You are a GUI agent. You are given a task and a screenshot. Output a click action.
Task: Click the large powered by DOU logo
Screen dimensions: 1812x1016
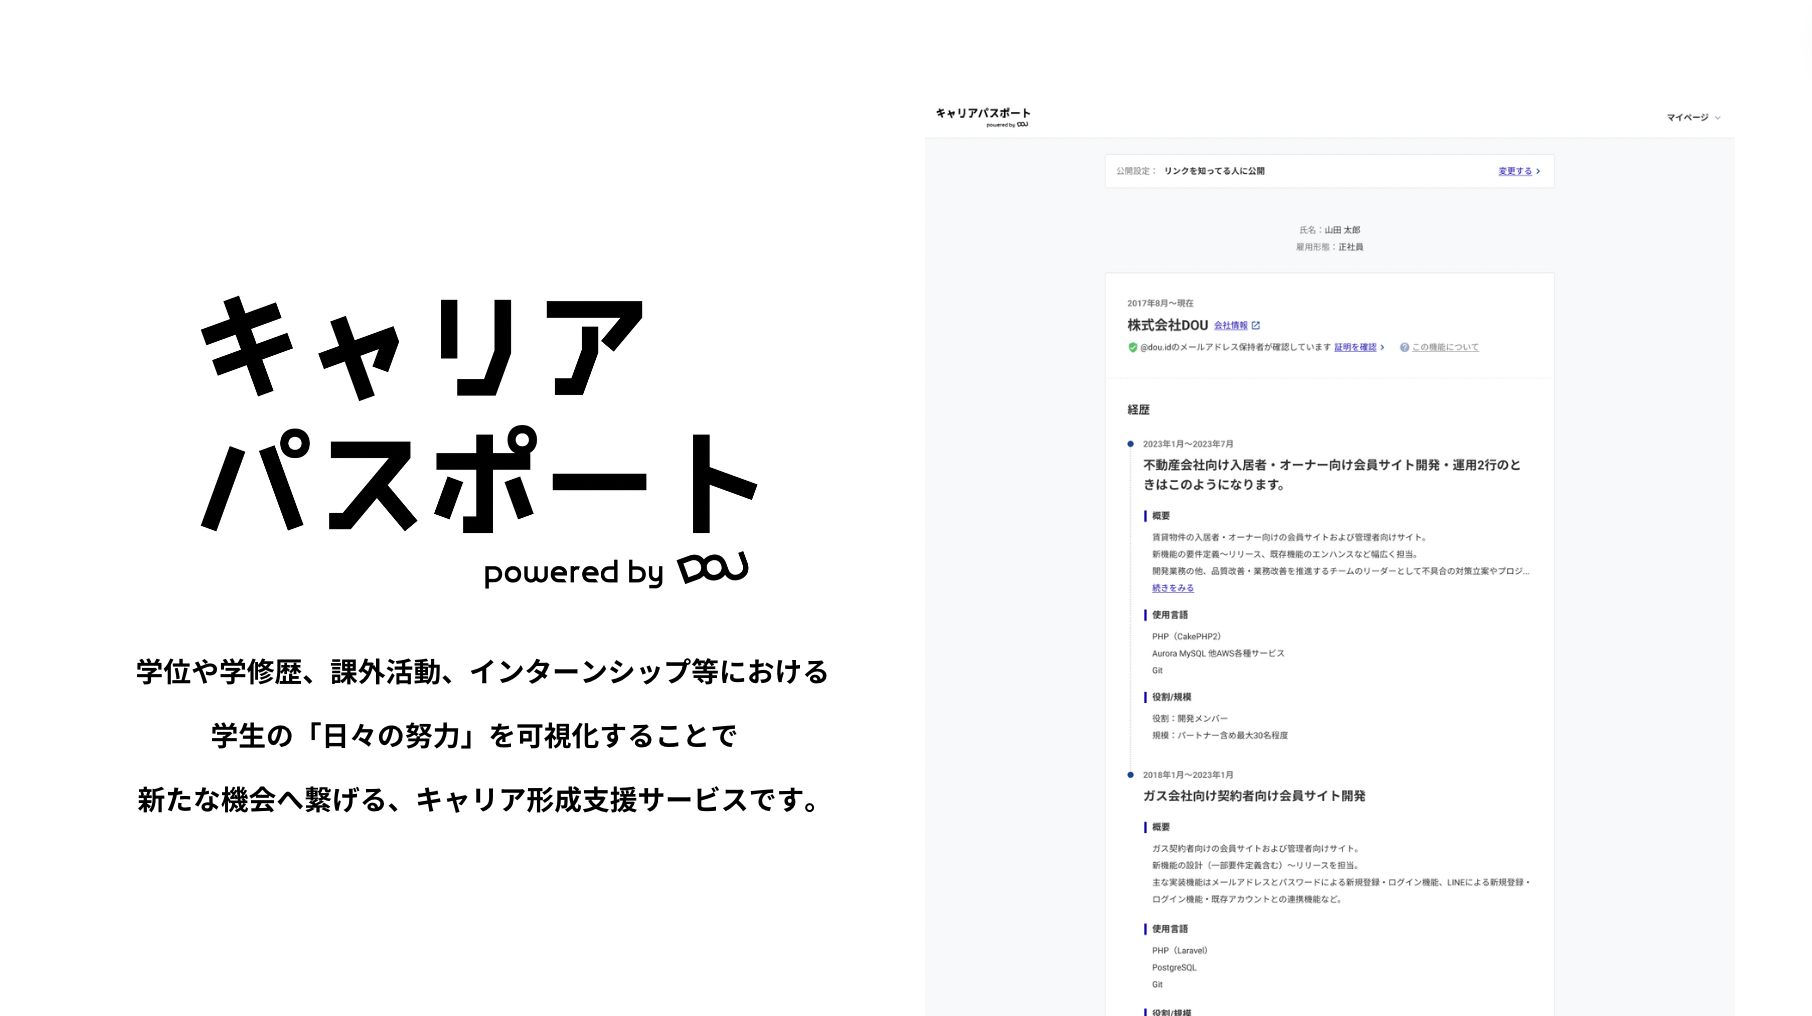click(616, 570)
